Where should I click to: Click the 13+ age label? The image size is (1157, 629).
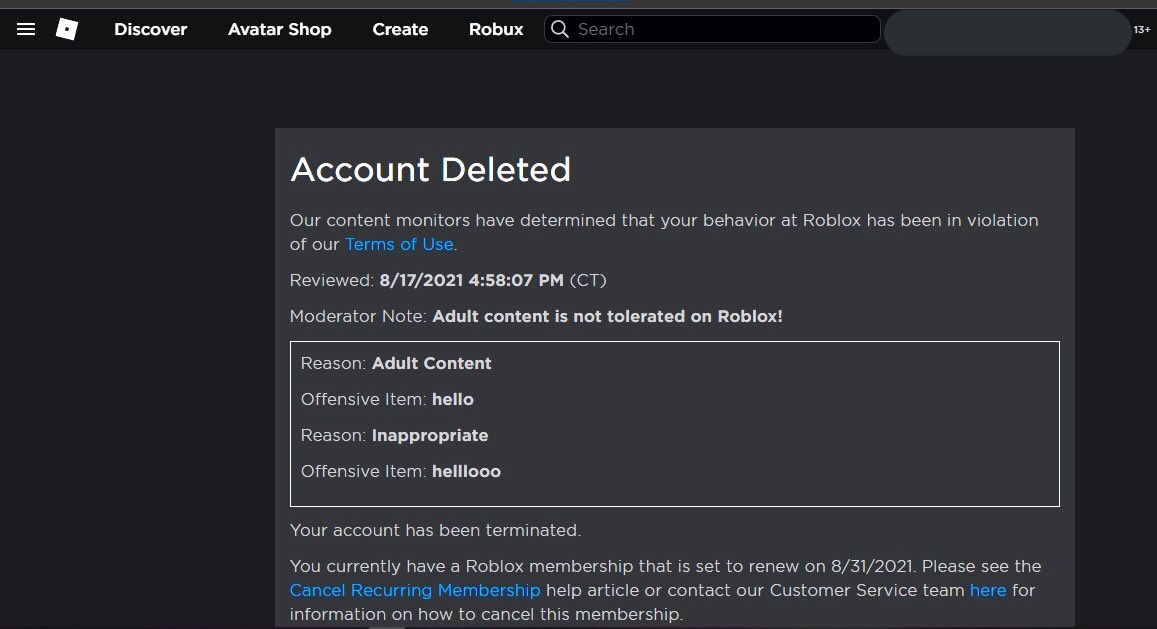pyautogui.click(x=1142, y=30)
